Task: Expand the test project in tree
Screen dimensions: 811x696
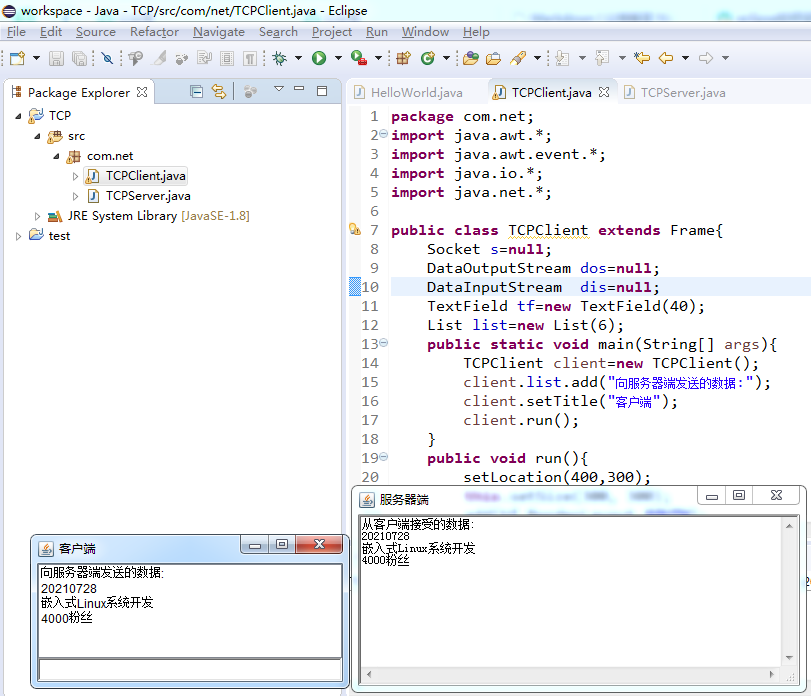Action: [x=18, y=236]
